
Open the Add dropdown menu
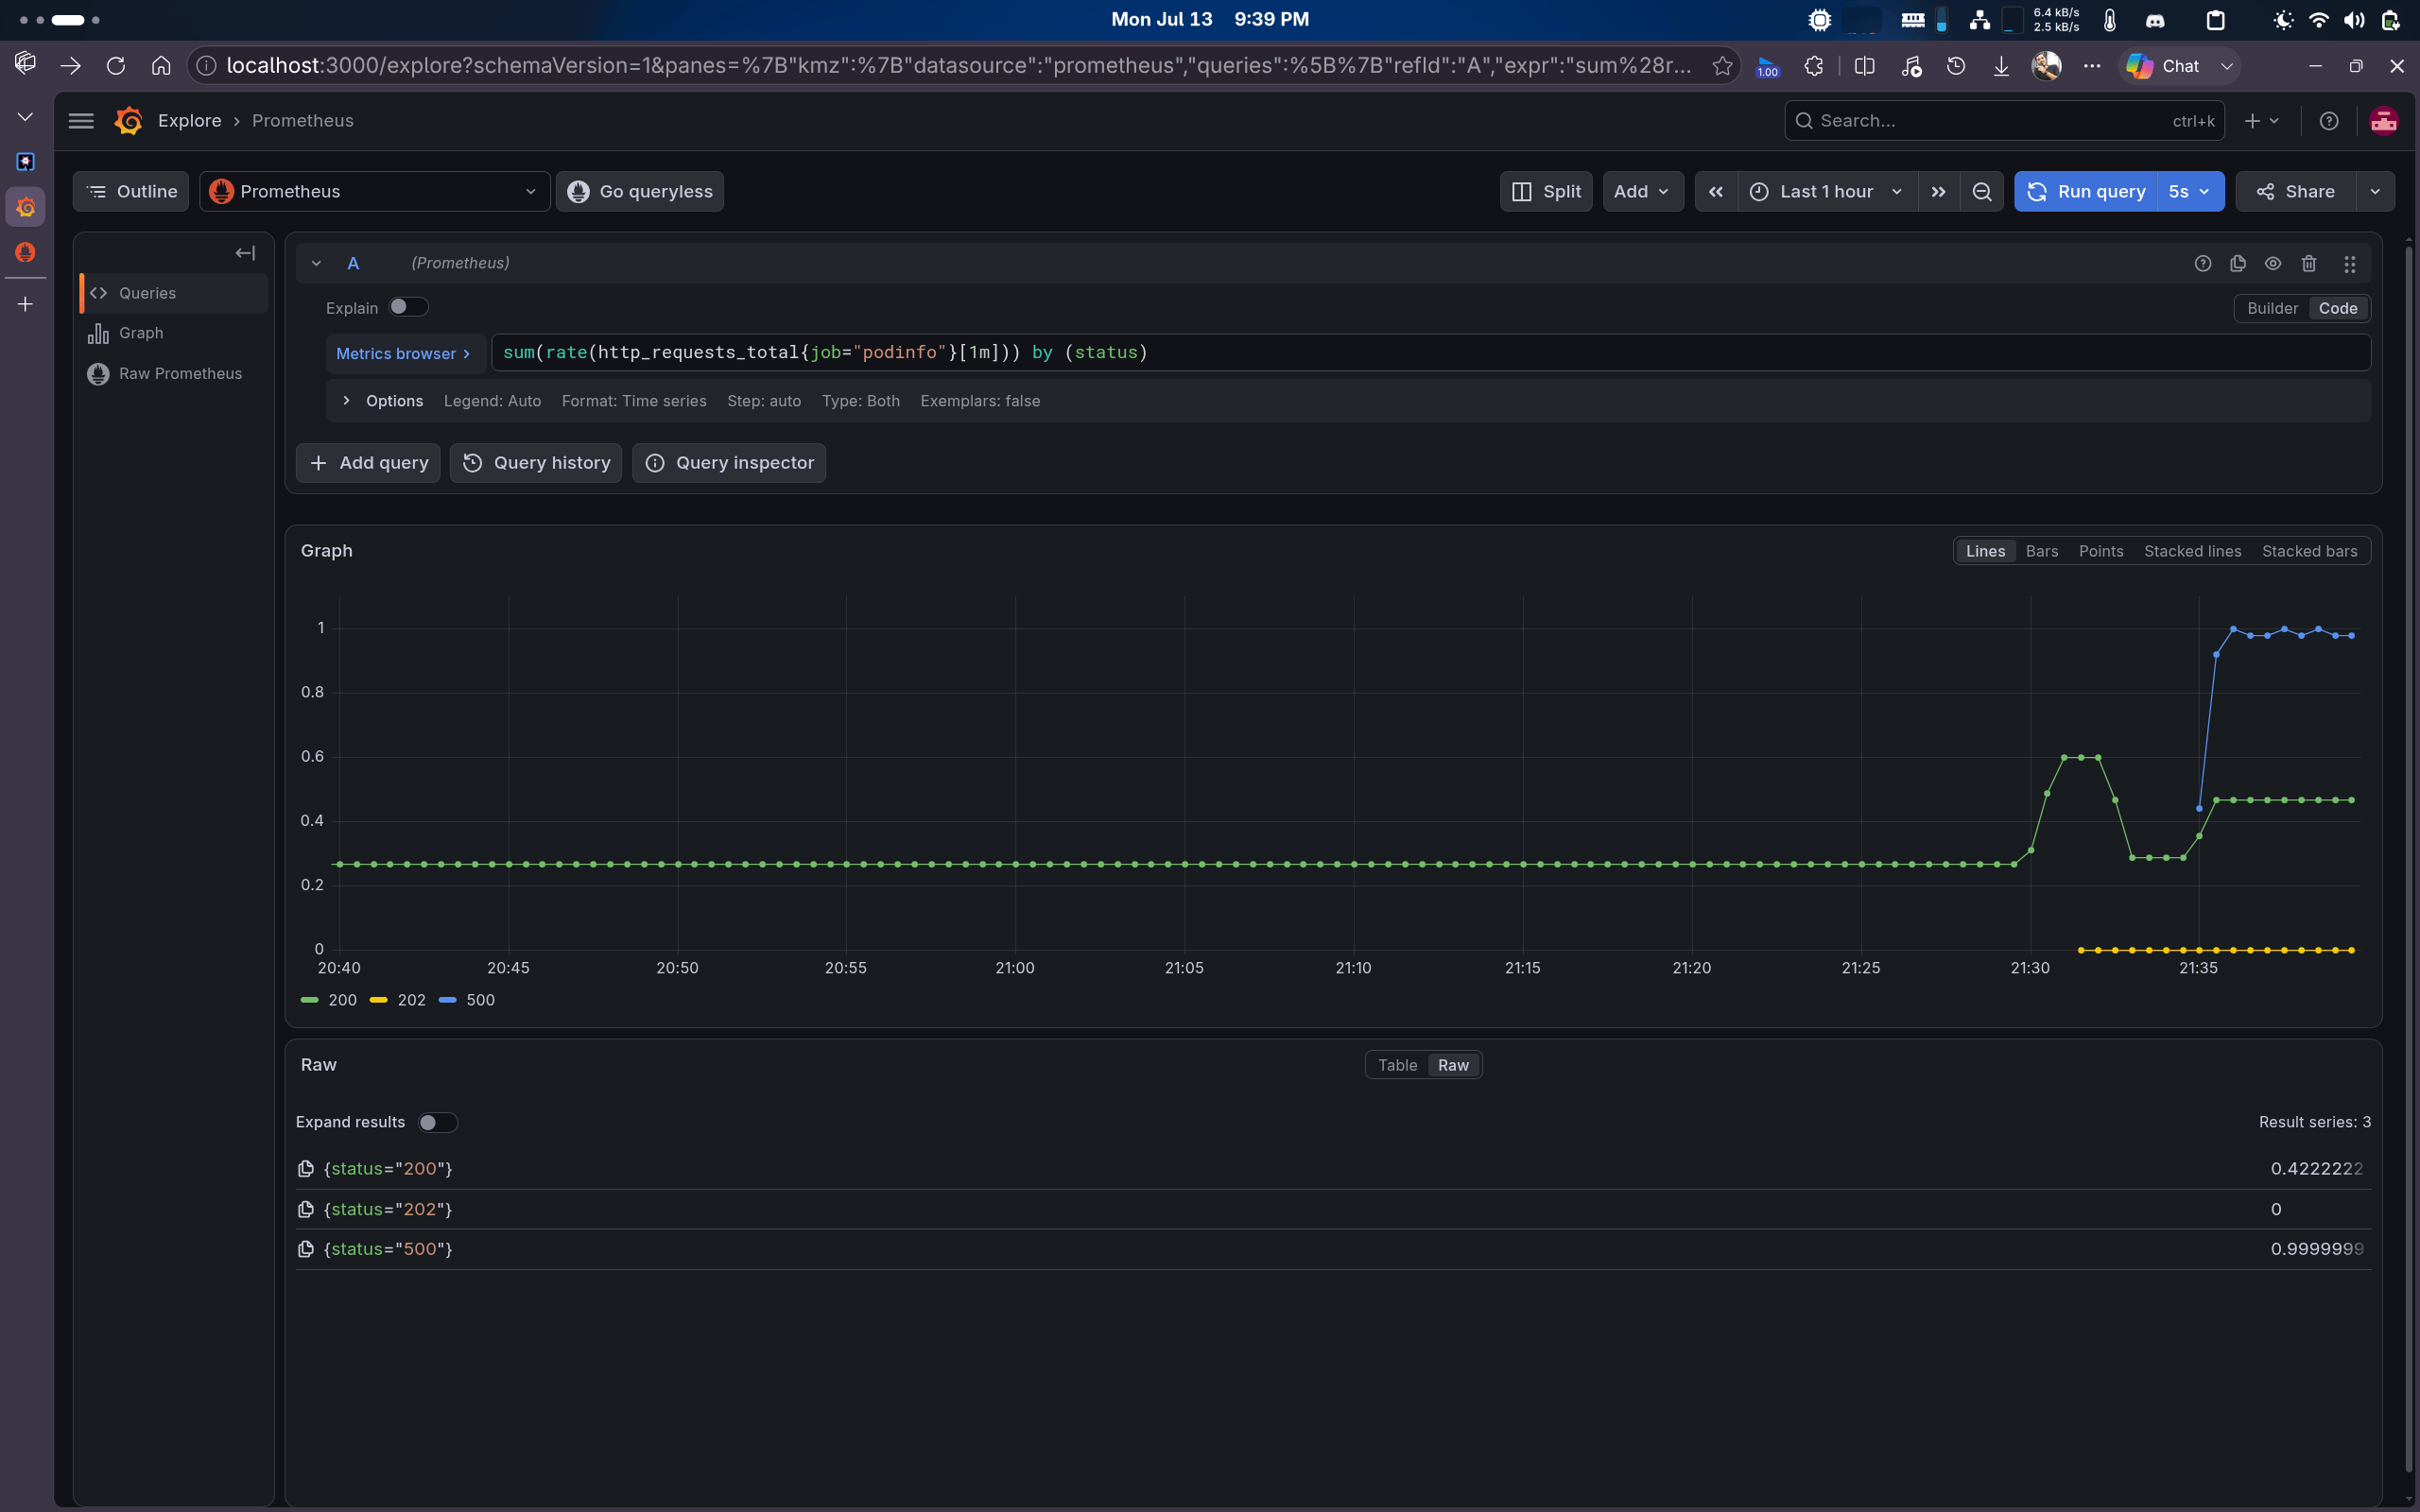pos(1642,191)
